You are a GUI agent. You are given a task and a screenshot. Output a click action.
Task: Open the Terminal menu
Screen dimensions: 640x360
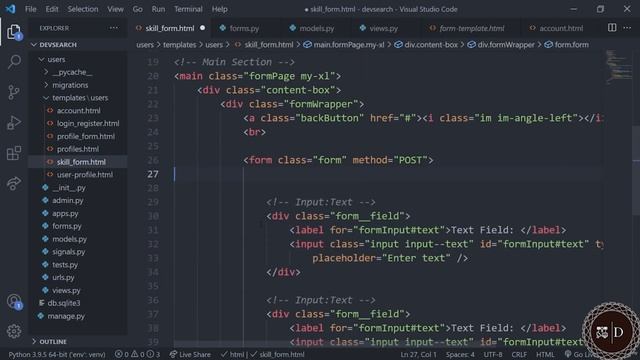[x=188, y=9]
